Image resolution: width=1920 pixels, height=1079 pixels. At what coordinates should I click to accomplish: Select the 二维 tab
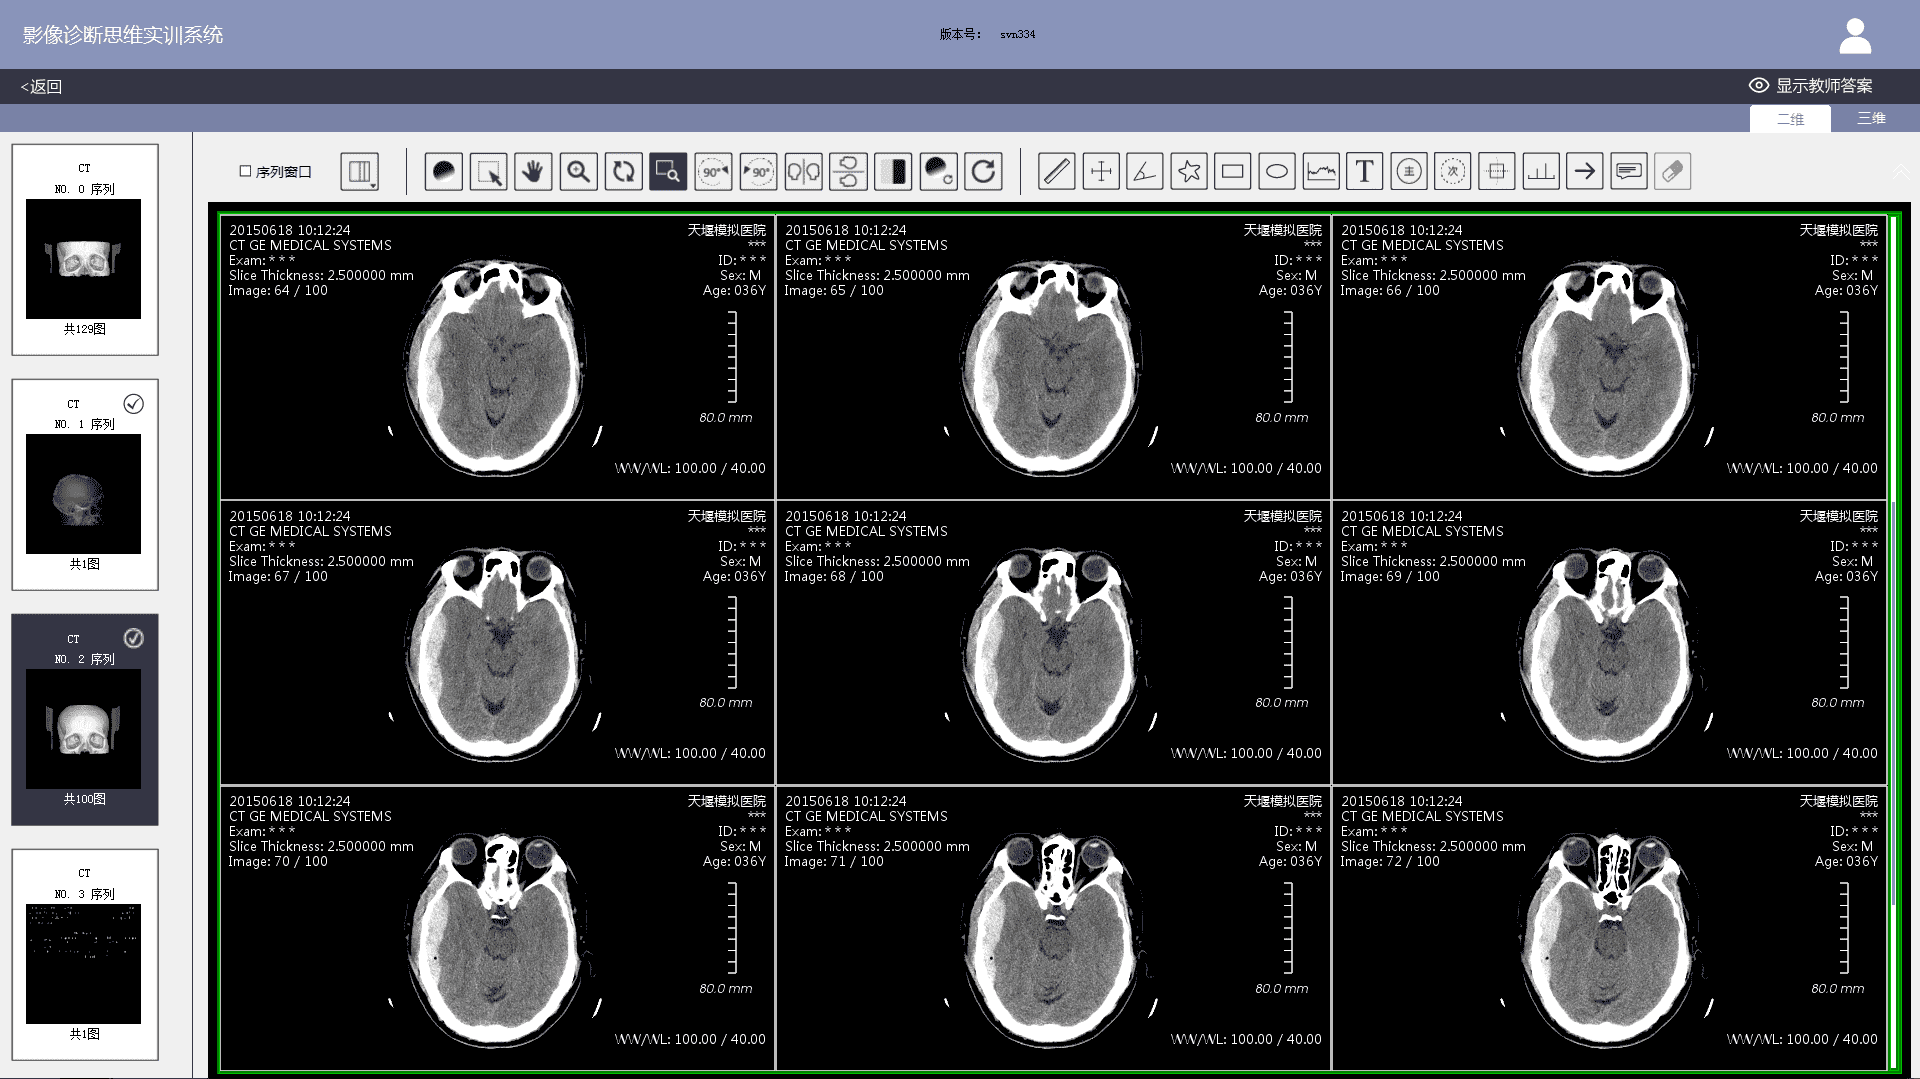pos(1790,118)
